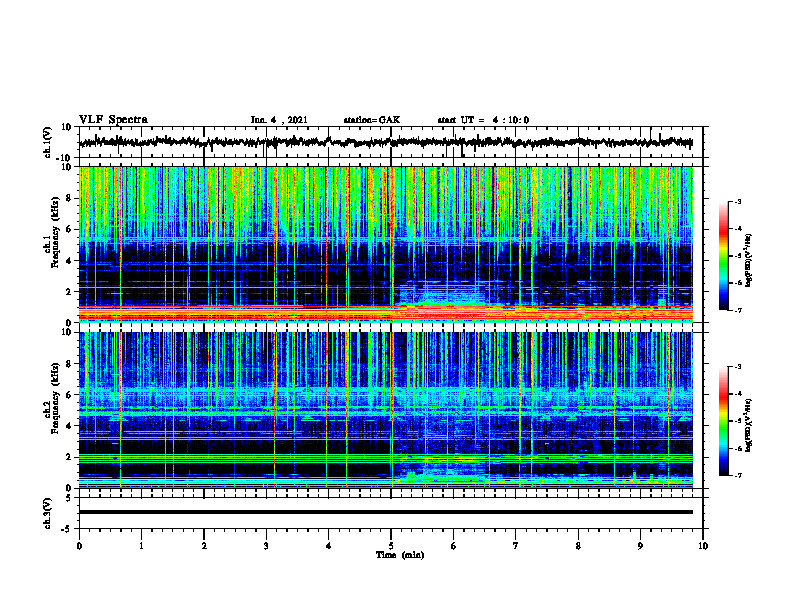Screen dimensions: 792x612
Task: Click the ch.1 voltage waveform trace panel
Action: tap(391, 142)
